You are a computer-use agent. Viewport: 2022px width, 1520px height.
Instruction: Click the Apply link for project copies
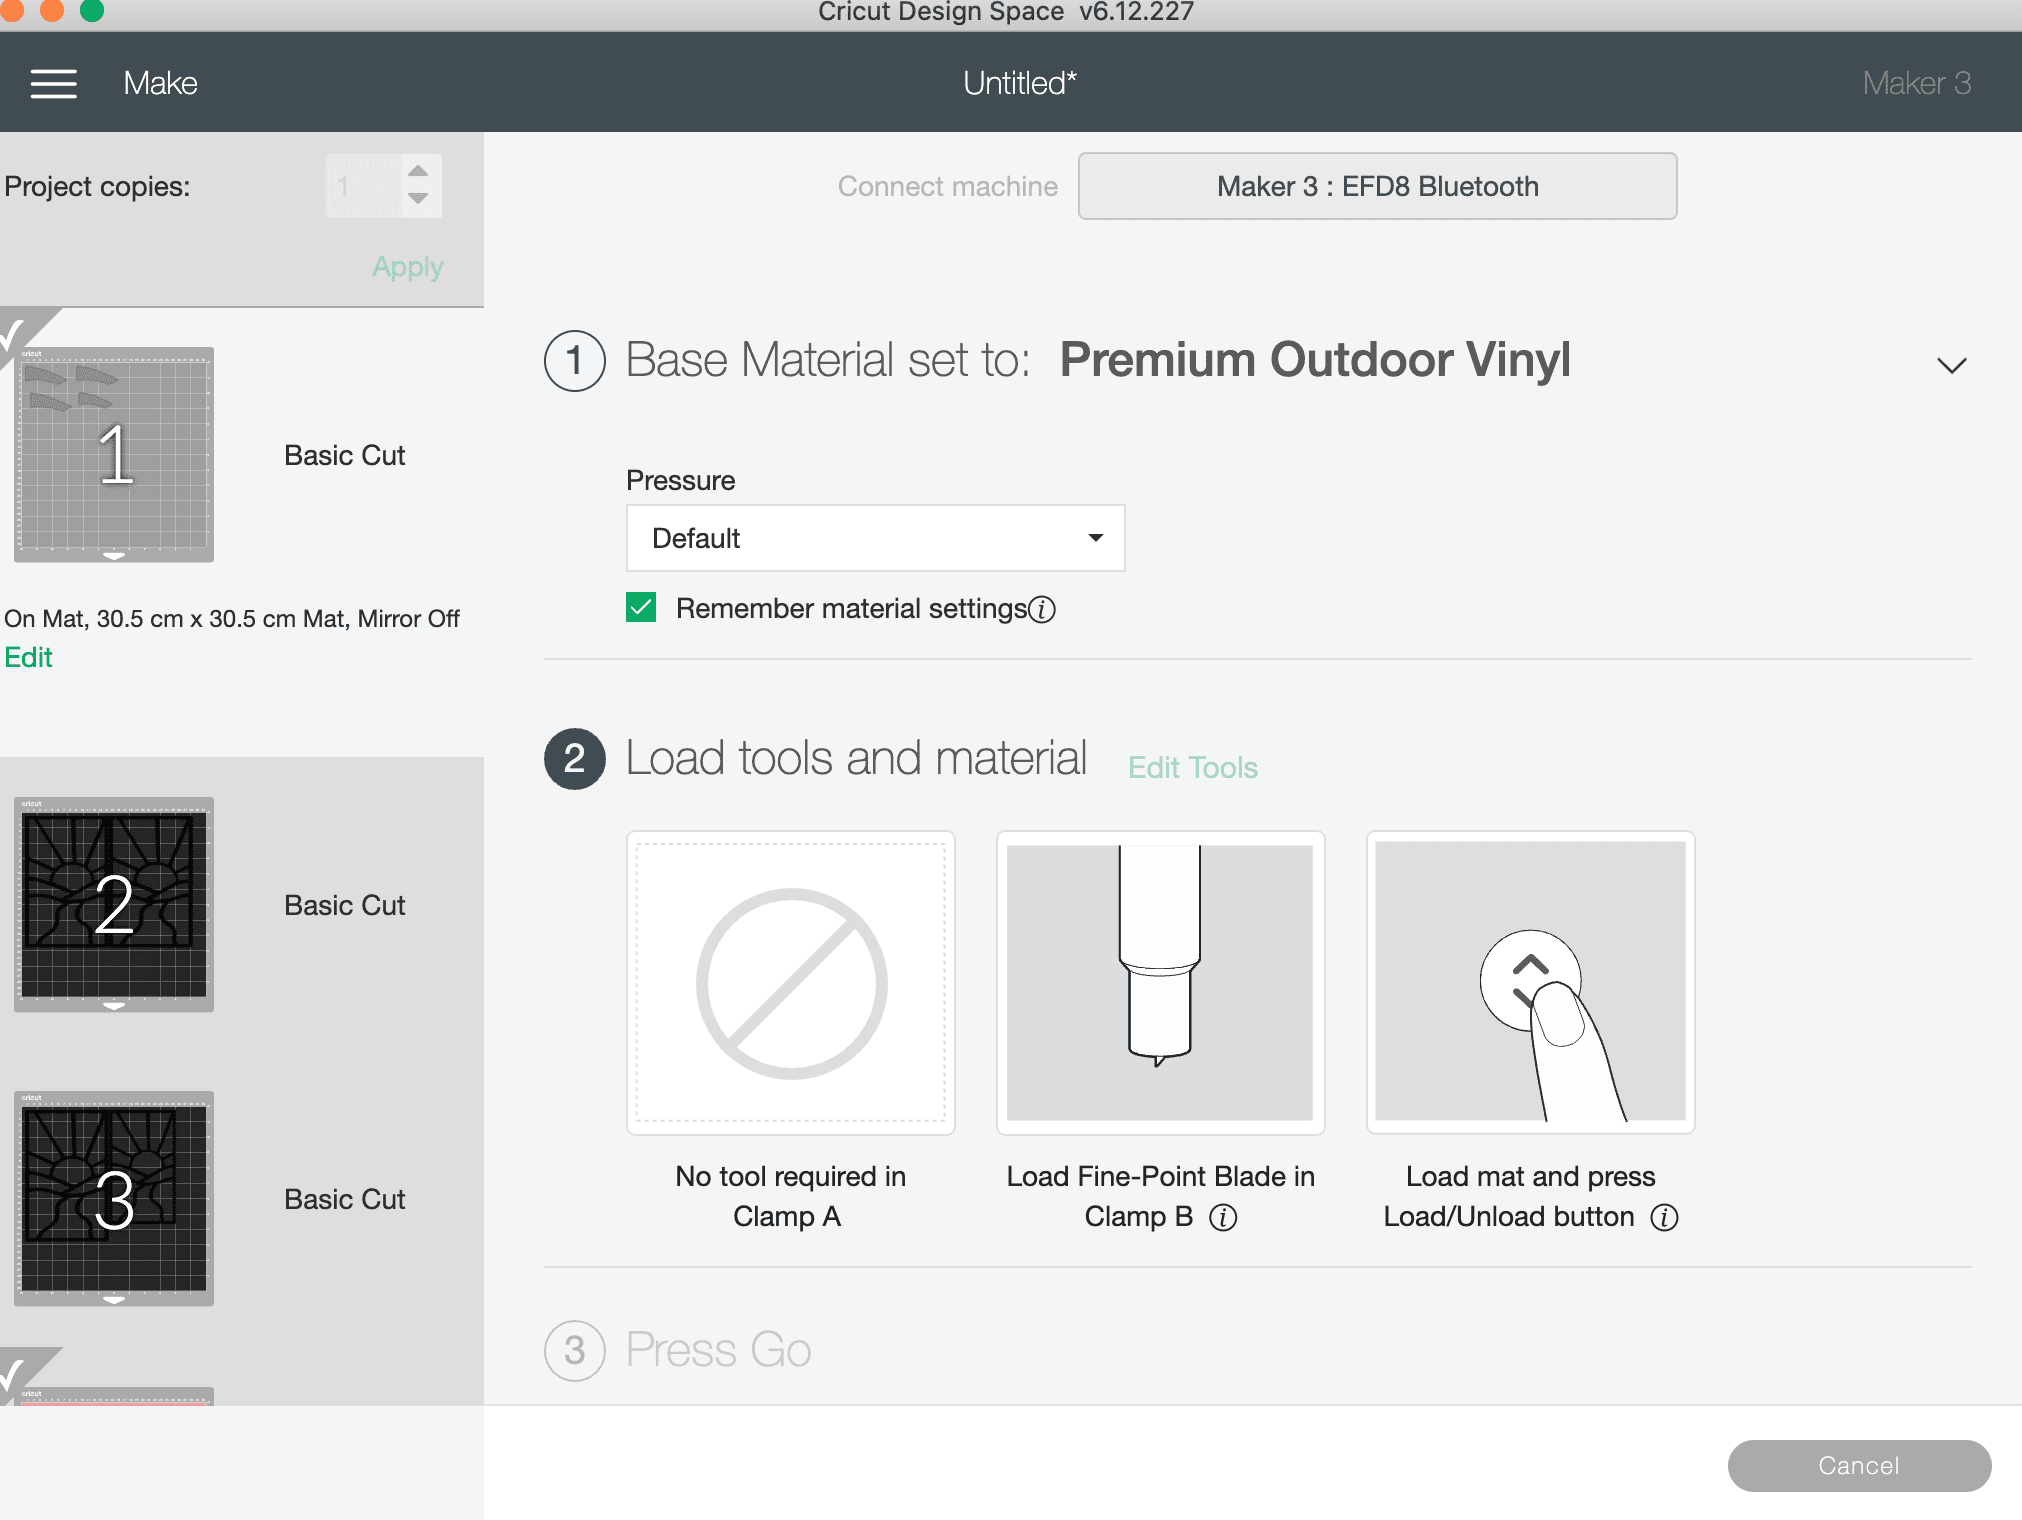(x=408, y=267)
